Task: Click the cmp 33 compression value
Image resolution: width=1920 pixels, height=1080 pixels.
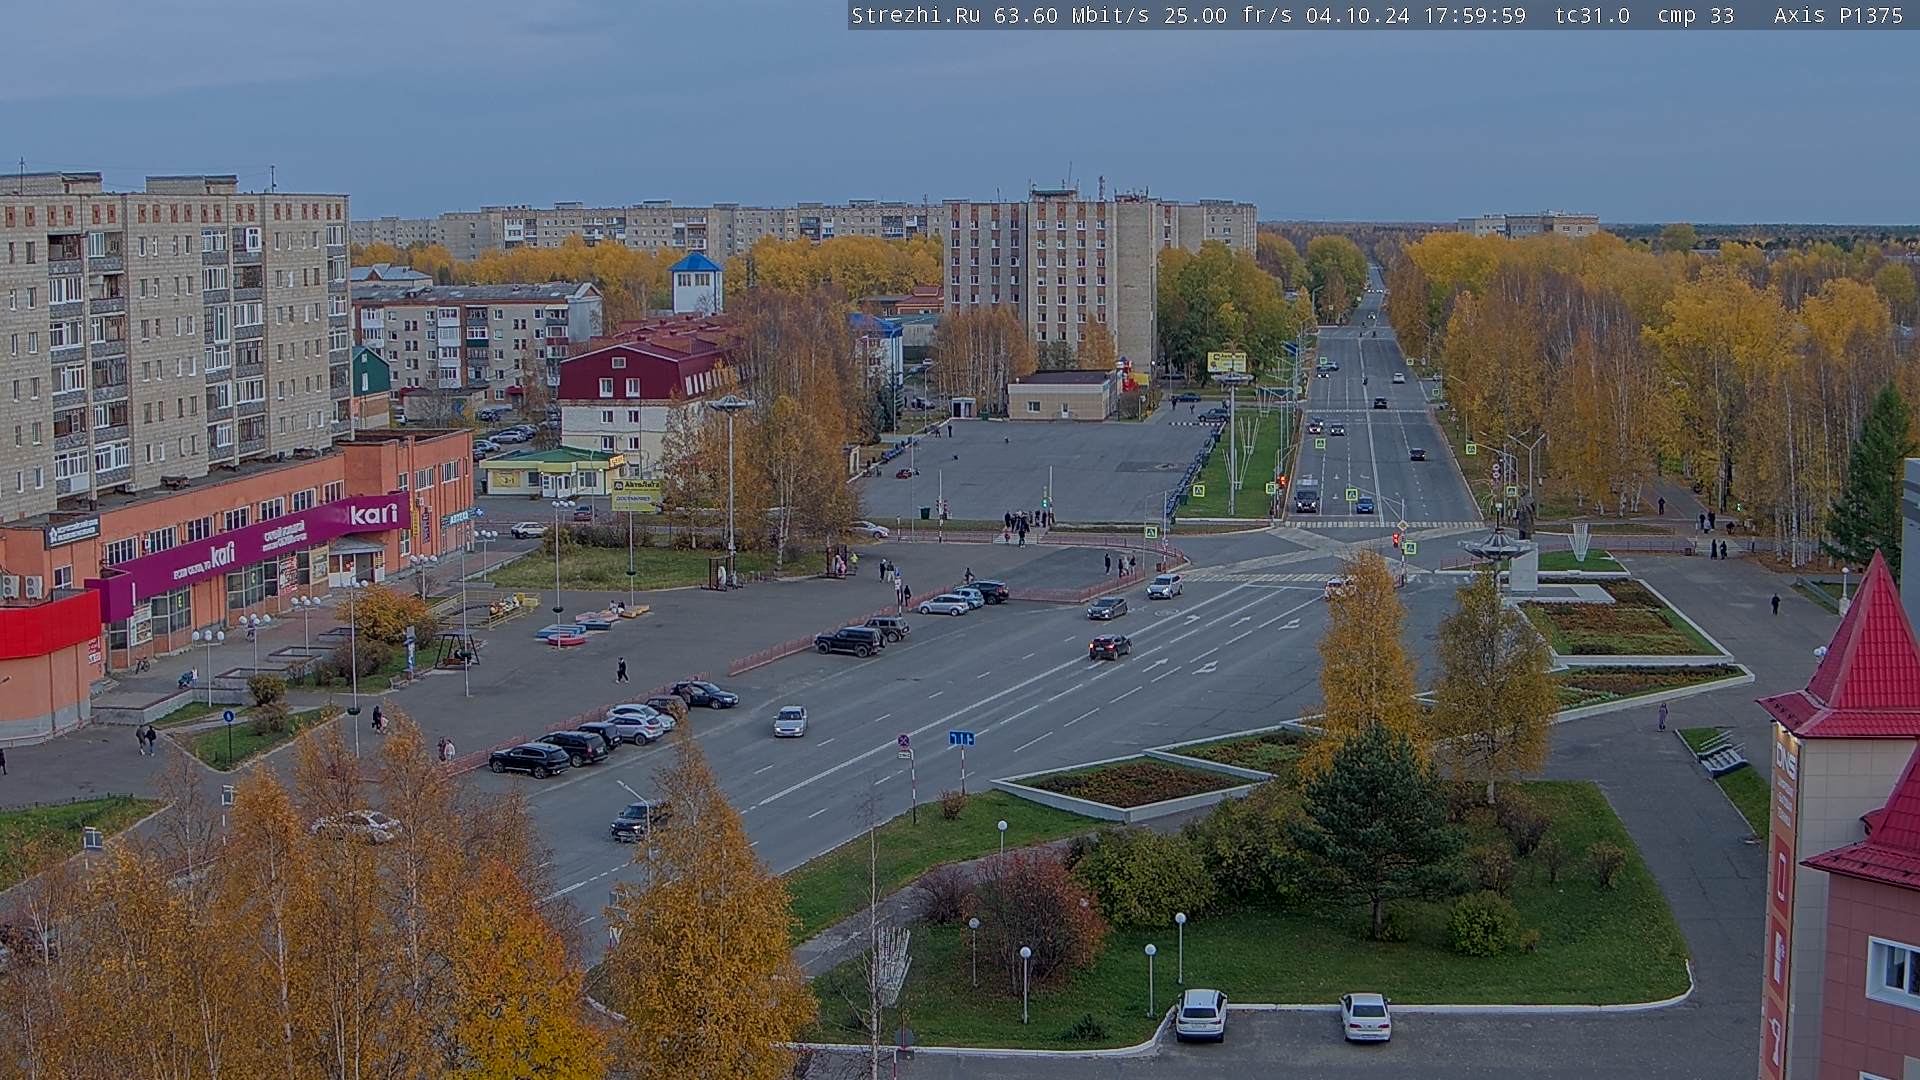Action: coord(1695,15)
